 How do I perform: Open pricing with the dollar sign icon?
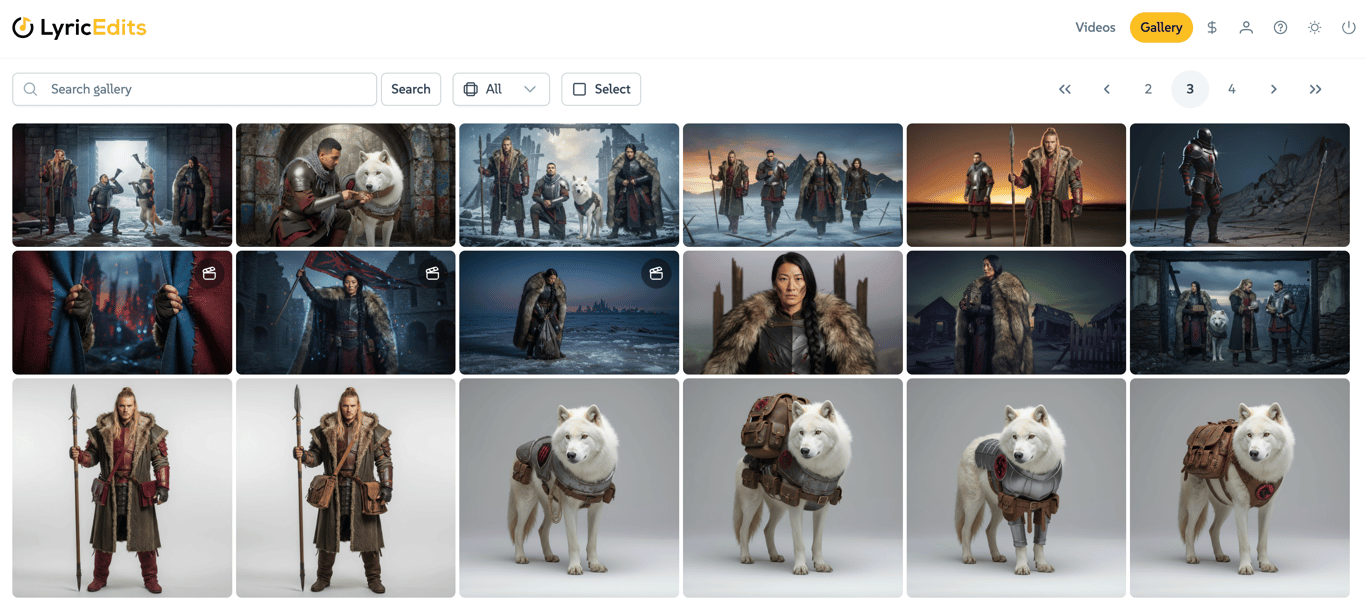point(1212,27)
